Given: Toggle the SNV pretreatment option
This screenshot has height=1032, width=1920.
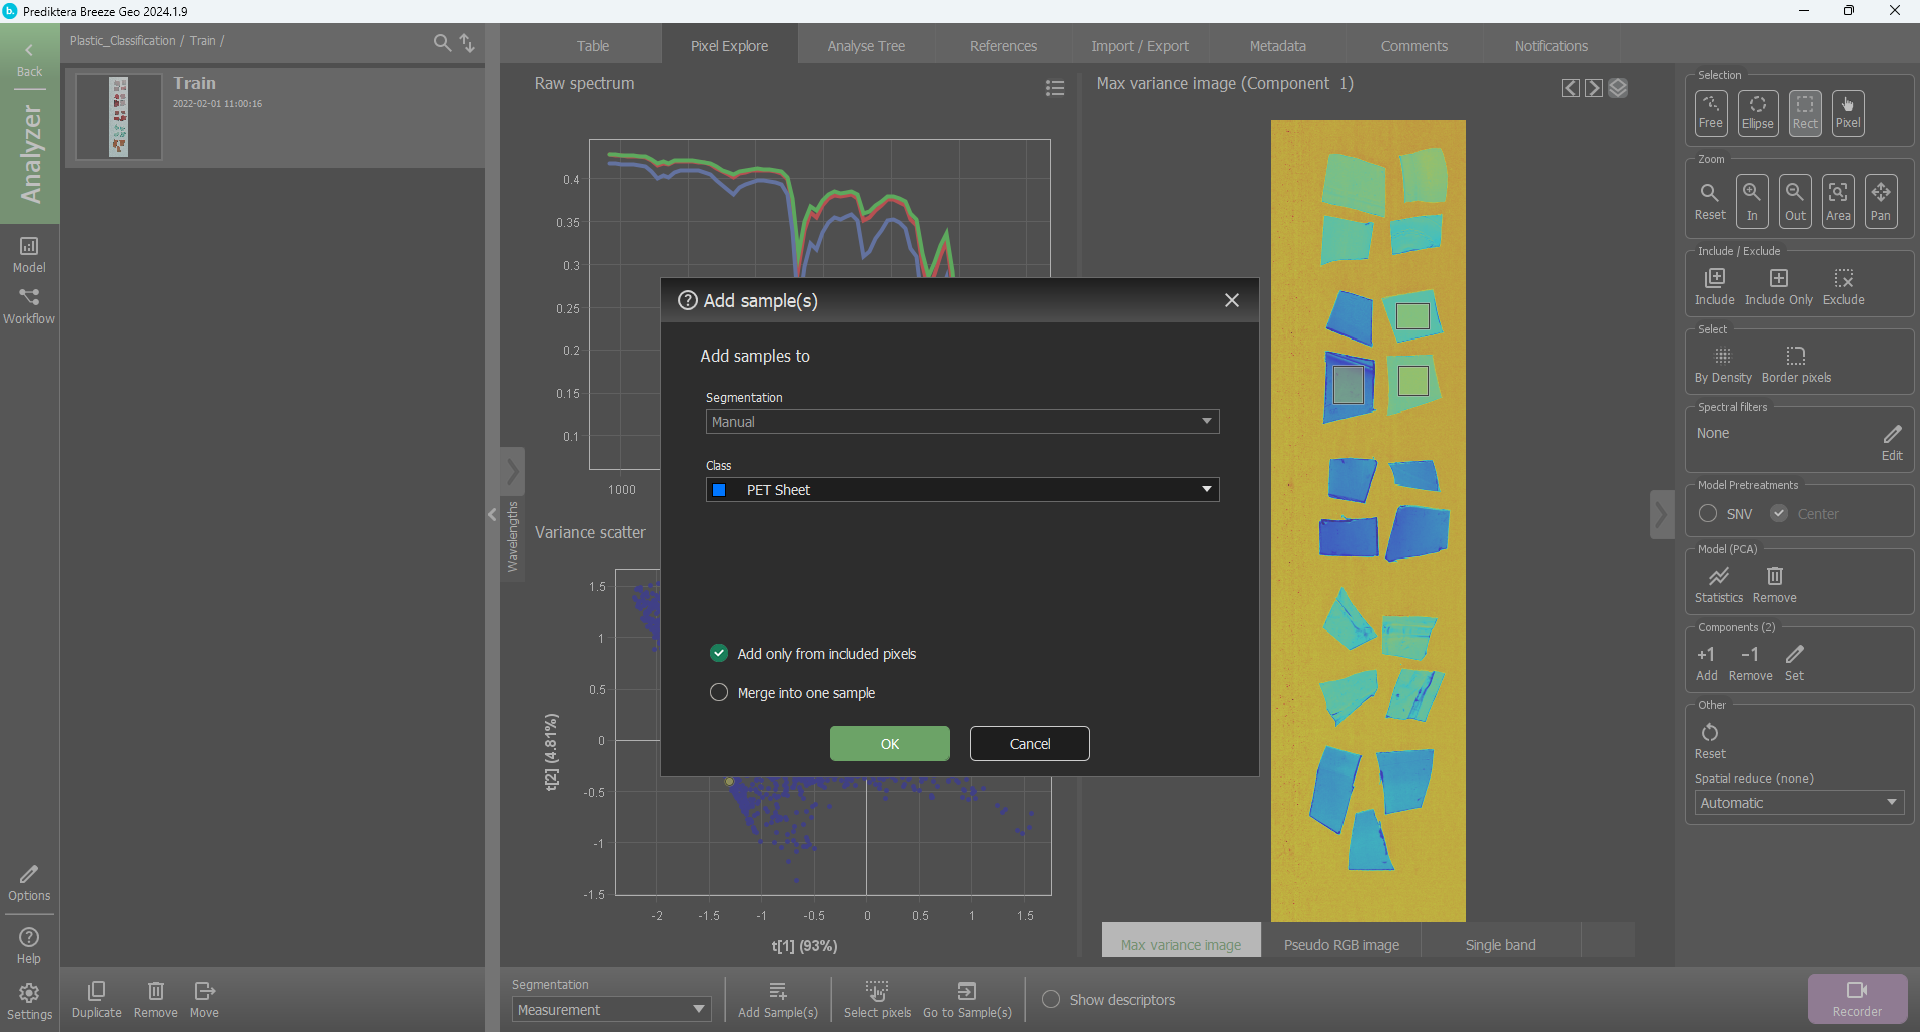Looking at the screenshot, I should pyautogui.click(x=1708, y=513).
